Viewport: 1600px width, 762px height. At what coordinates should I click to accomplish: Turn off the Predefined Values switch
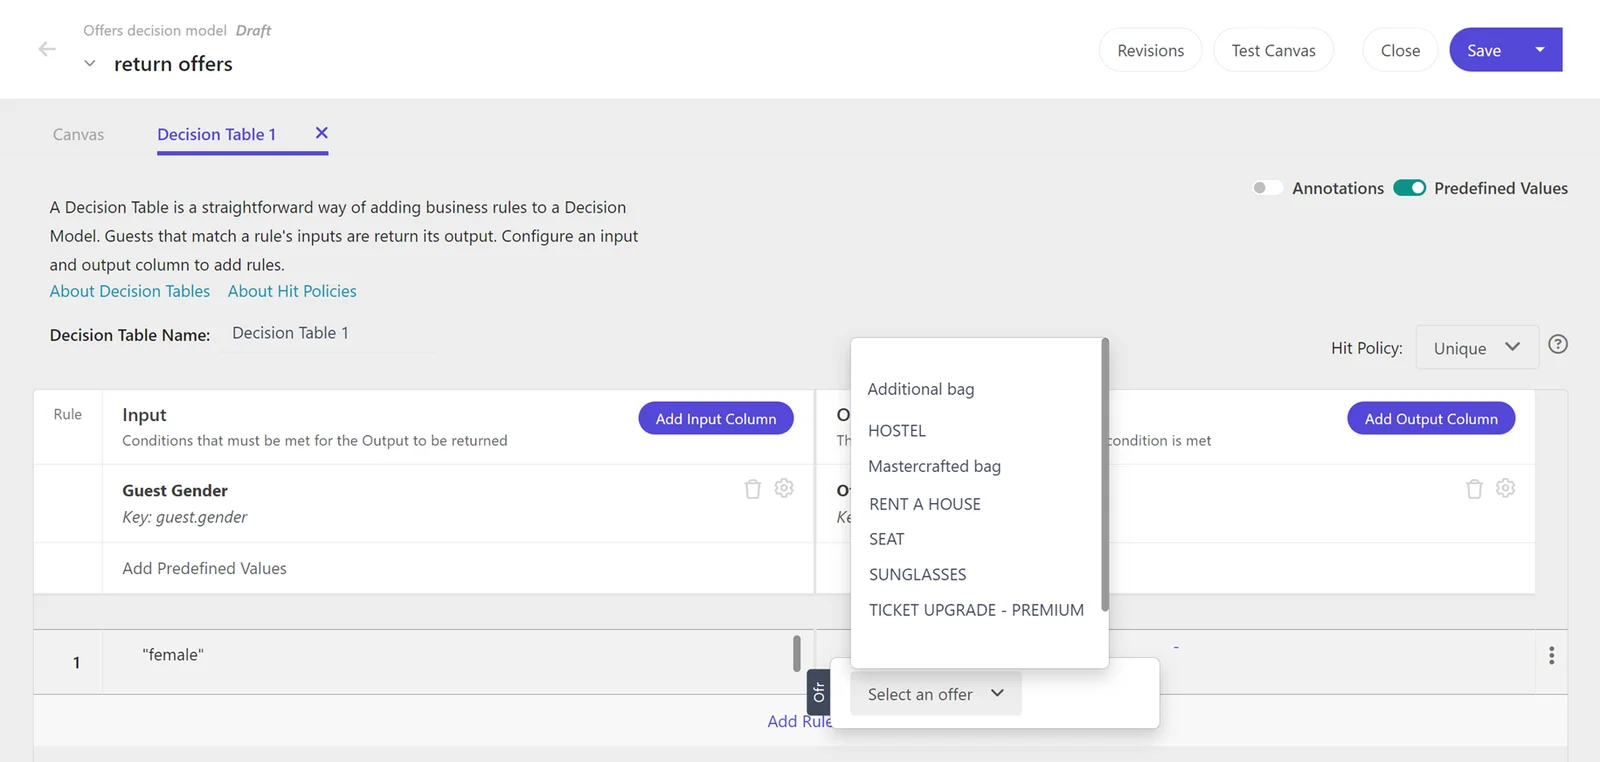(x=1410, y=188)
